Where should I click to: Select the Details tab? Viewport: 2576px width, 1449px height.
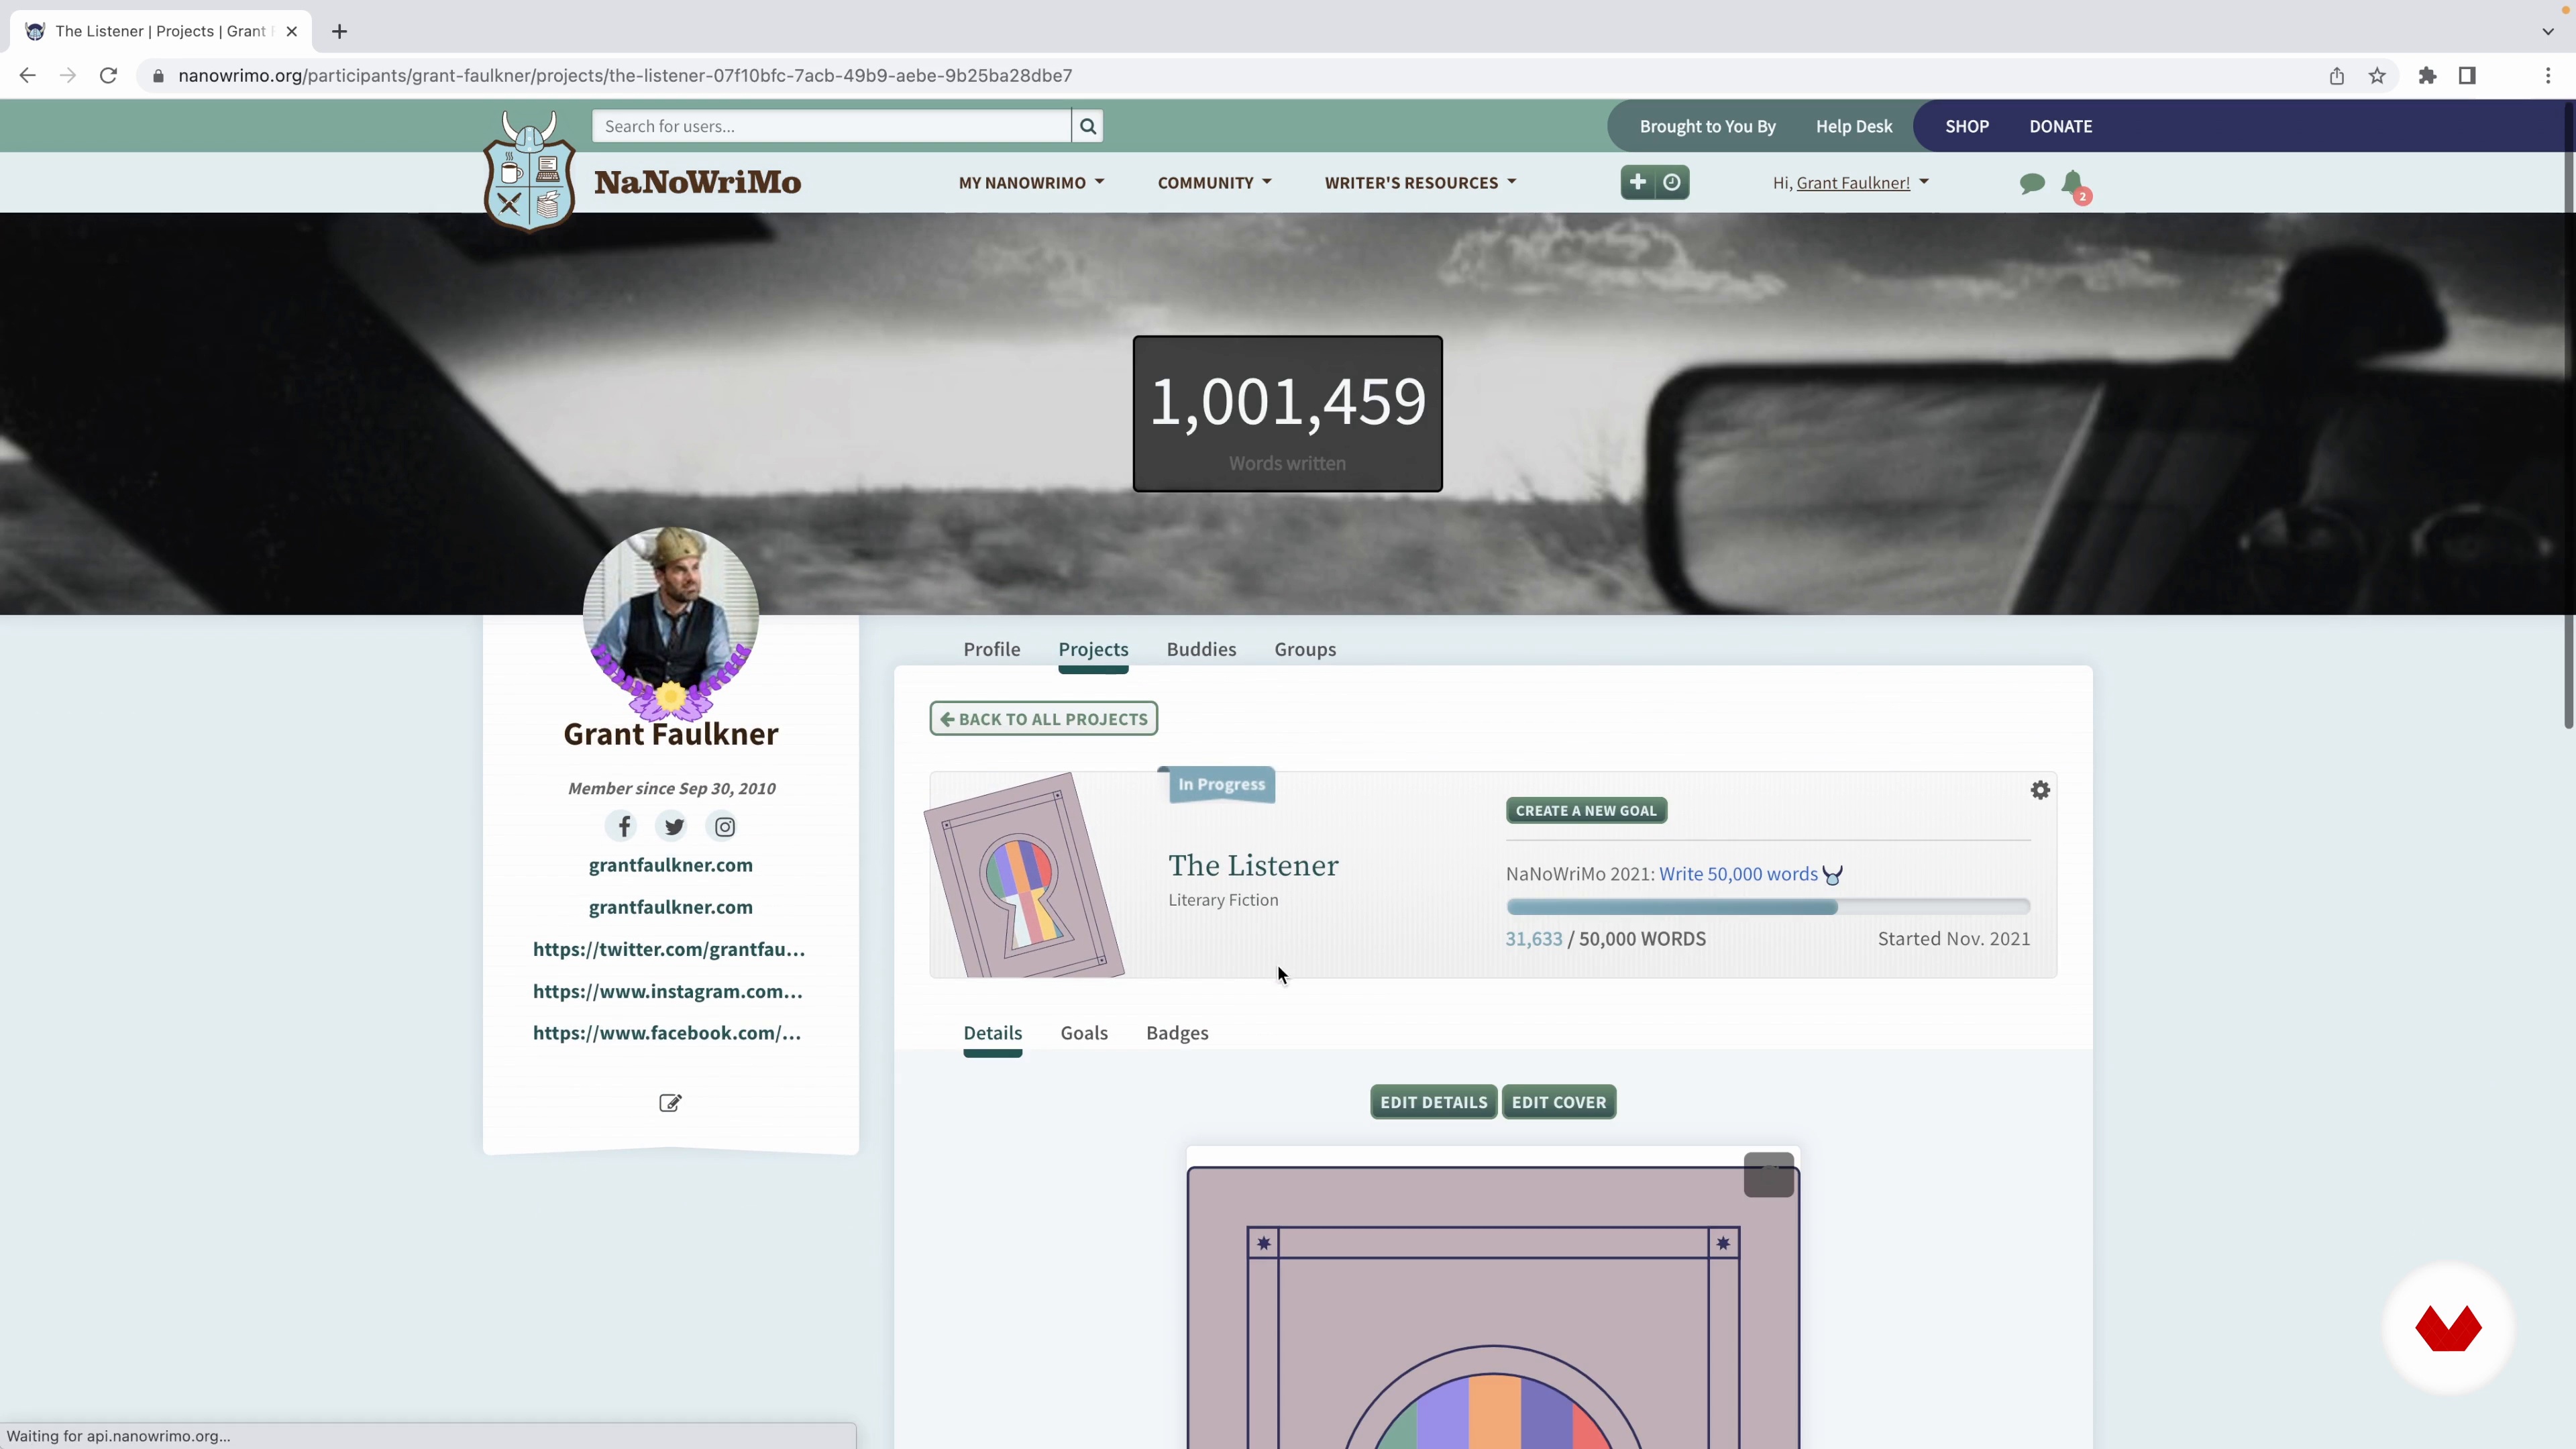992,1033
